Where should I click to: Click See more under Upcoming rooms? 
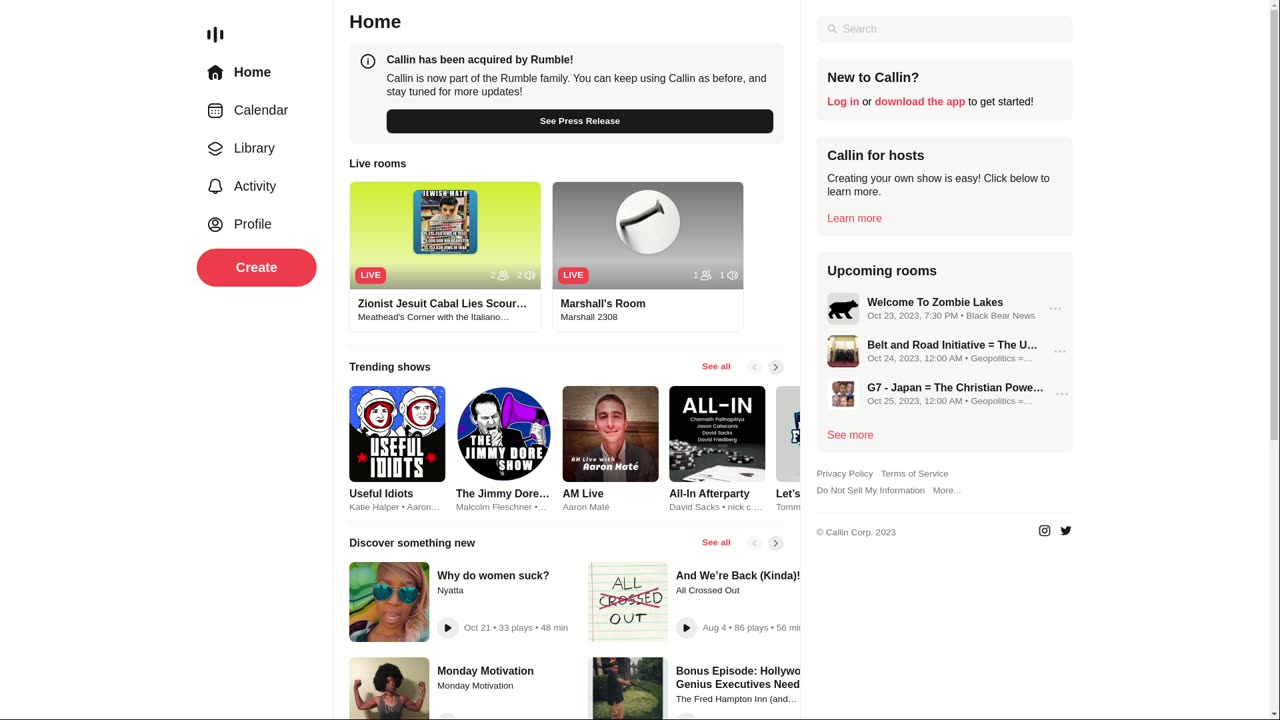coord(850,435)
